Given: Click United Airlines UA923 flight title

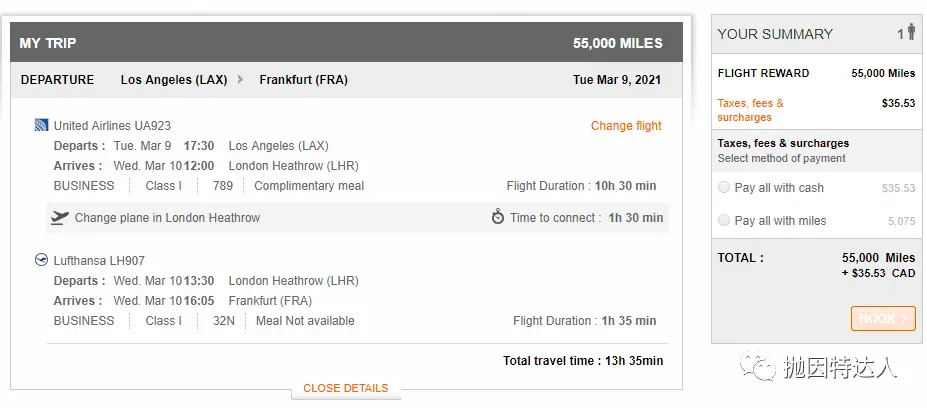Looking at the screenshot, I should pos(112,125).
